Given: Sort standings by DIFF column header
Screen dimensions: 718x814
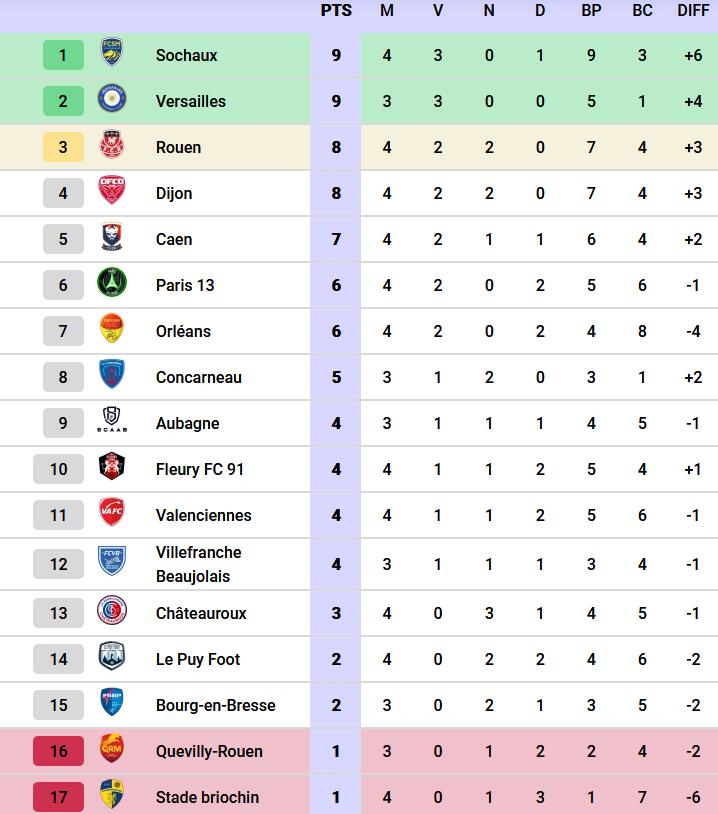Looking at the screenshot, I should pyautogui.click(x=693, y=11).
